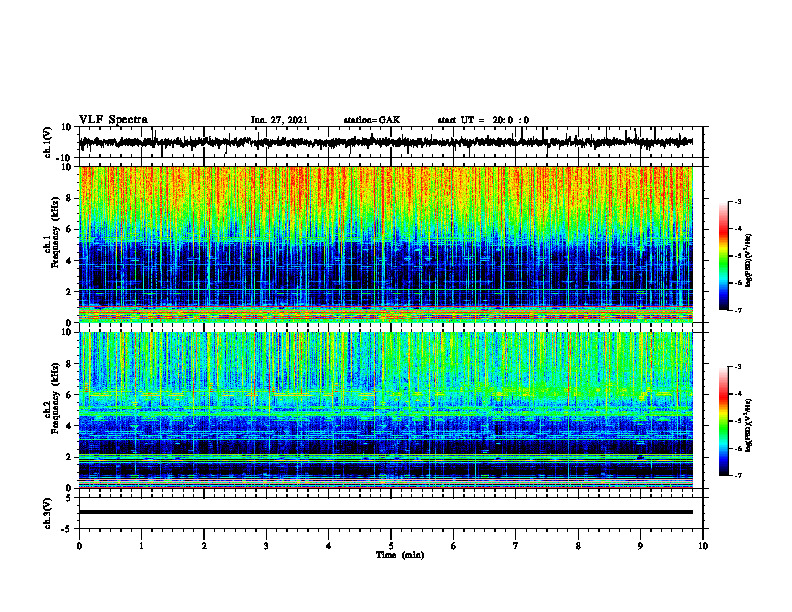The height and width of the screenshot is (612, 792).
Task: Click the "8" kHz tick on ch.2 axis
Action: tap(69, 364)
